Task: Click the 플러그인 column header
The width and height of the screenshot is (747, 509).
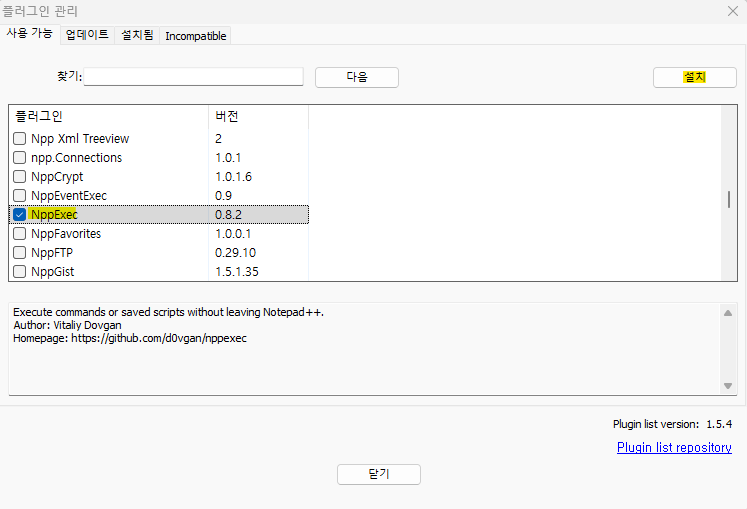Action: [109, 117]
